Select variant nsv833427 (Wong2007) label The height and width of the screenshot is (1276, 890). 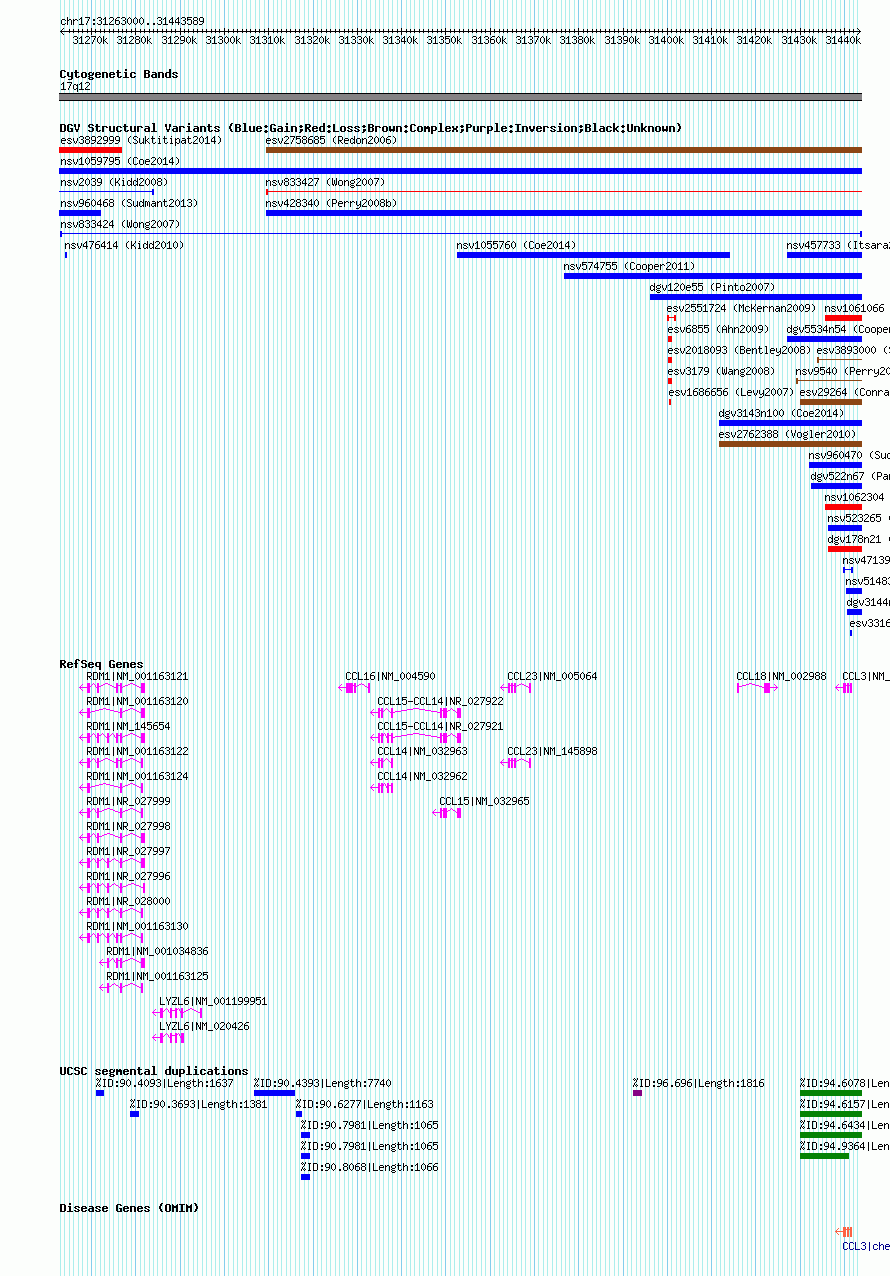(x=325, y=182)
